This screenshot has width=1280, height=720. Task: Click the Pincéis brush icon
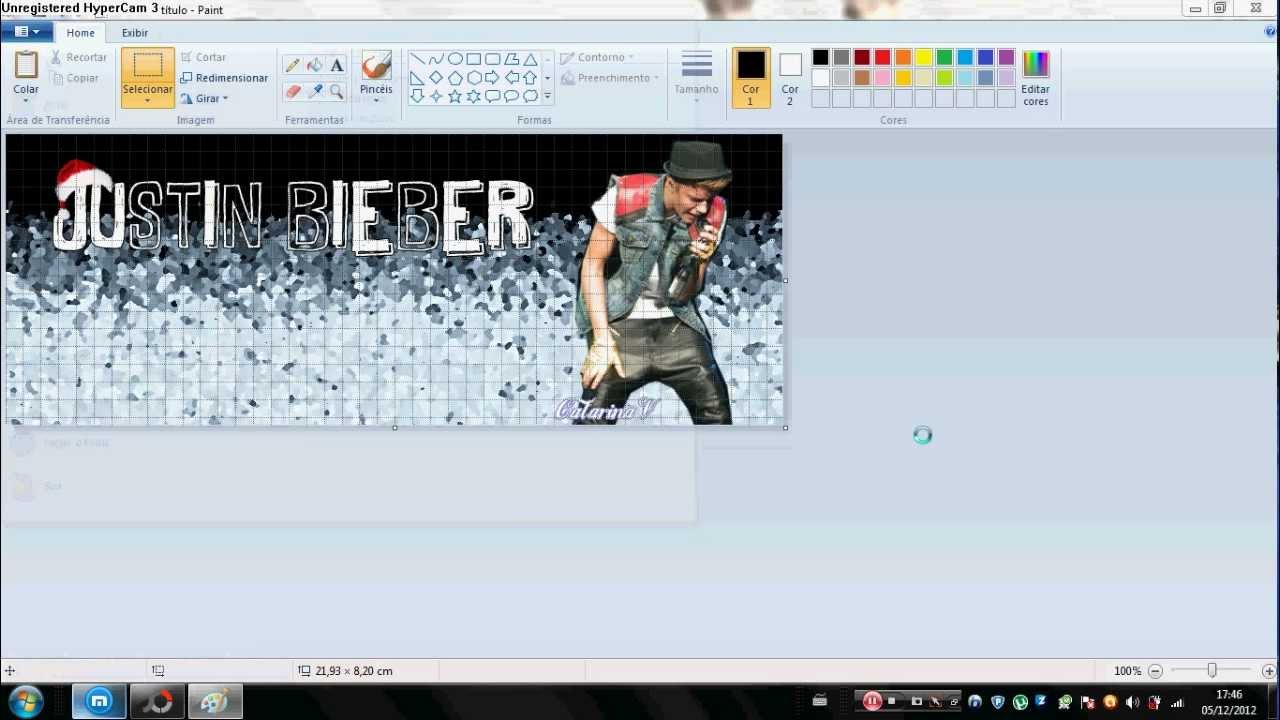pos(376,65)
